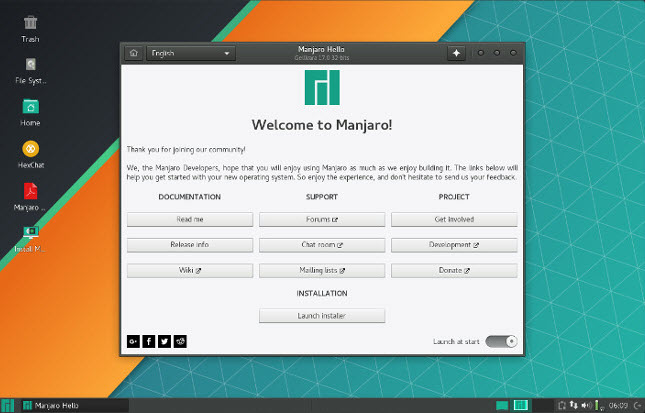Open the Reddit social link
Viewport: 645px width, 413px height.
tap(180, 341)
